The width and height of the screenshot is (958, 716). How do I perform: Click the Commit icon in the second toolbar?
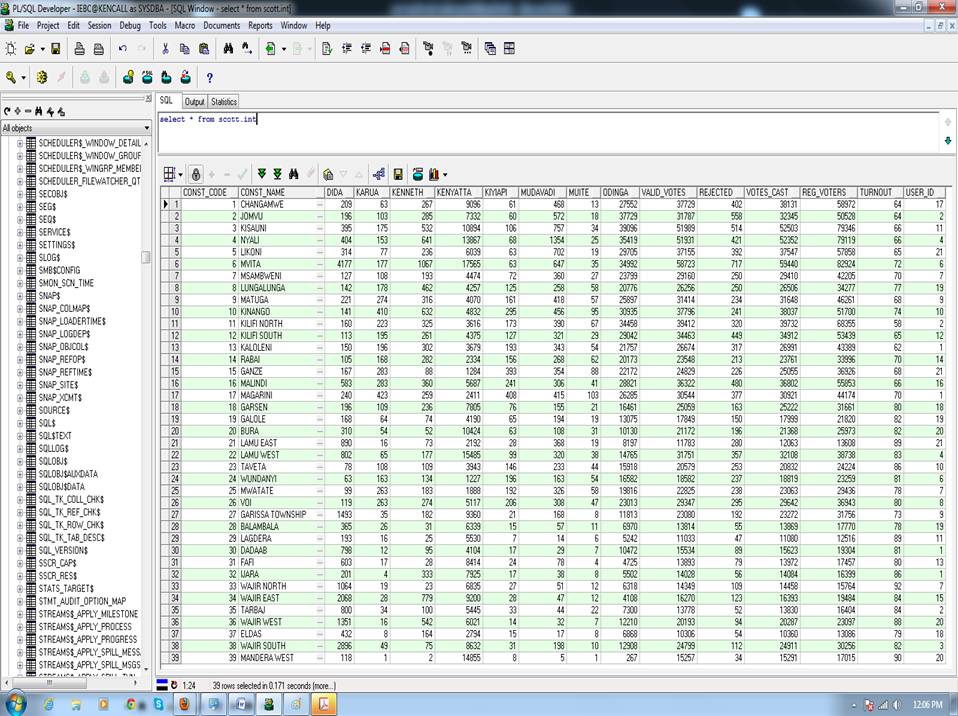84,77
